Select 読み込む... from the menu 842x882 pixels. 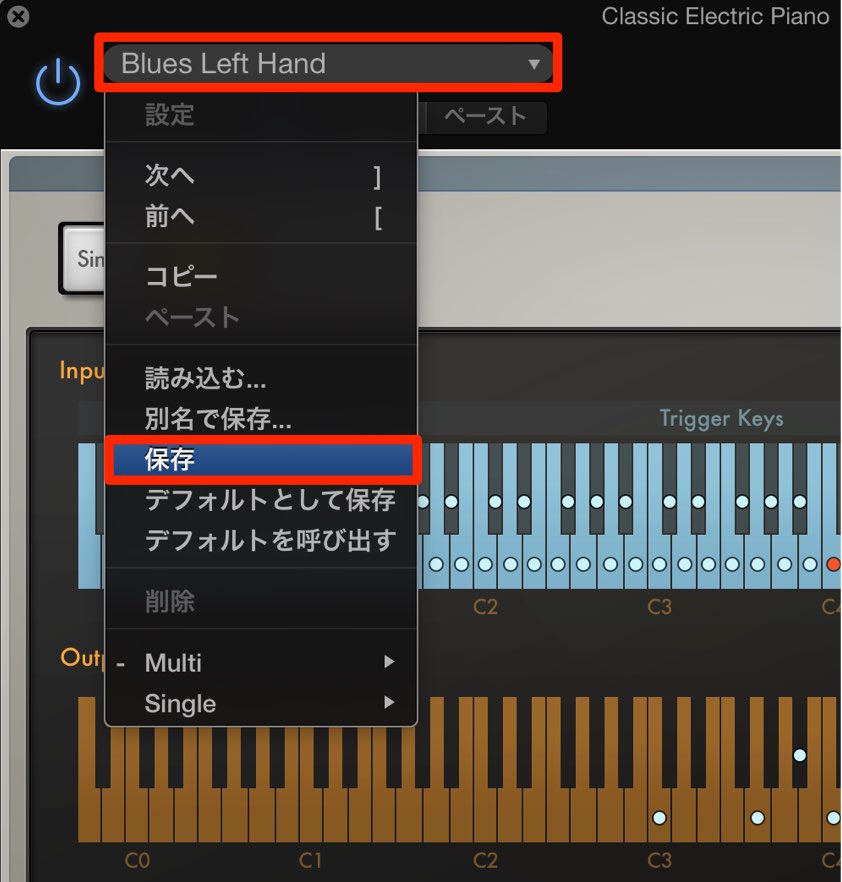click(x=262, y=378)
